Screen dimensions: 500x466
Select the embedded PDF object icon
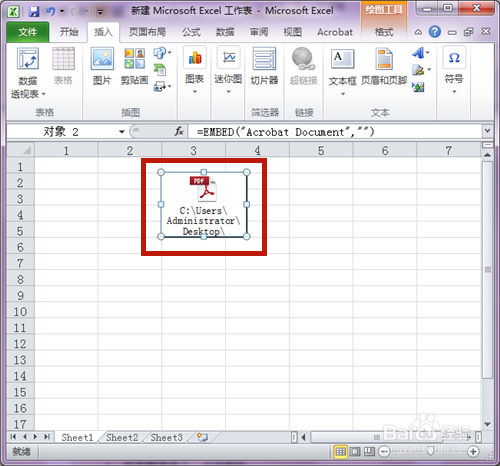[x=204, y=189]
